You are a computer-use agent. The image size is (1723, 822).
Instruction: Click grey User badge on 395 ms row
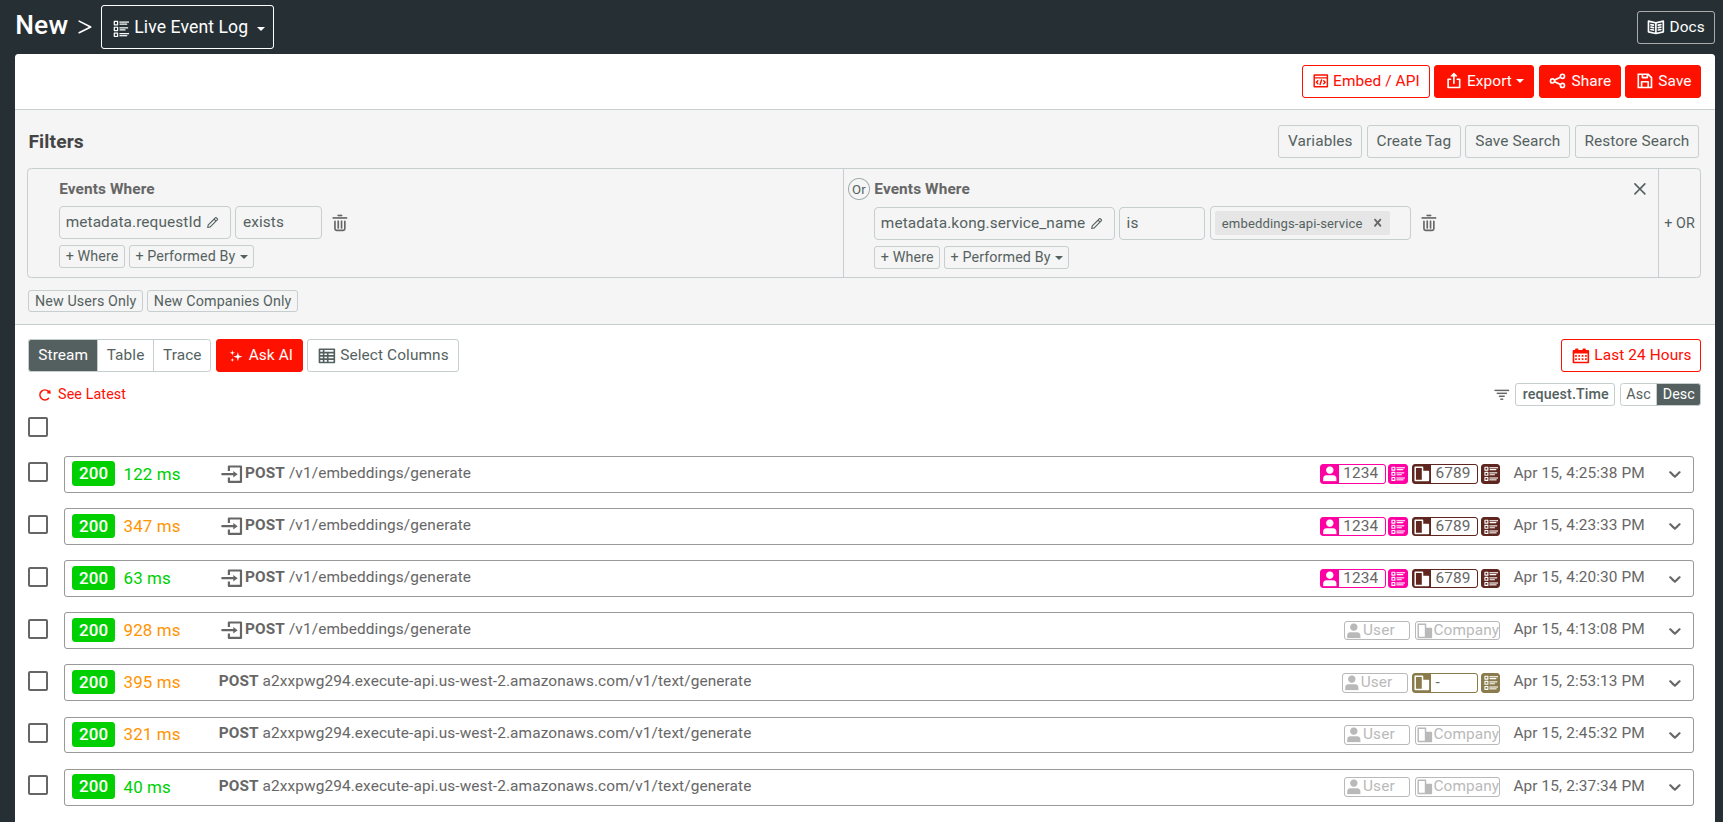pyautogui.click(x=1374, y=683)
